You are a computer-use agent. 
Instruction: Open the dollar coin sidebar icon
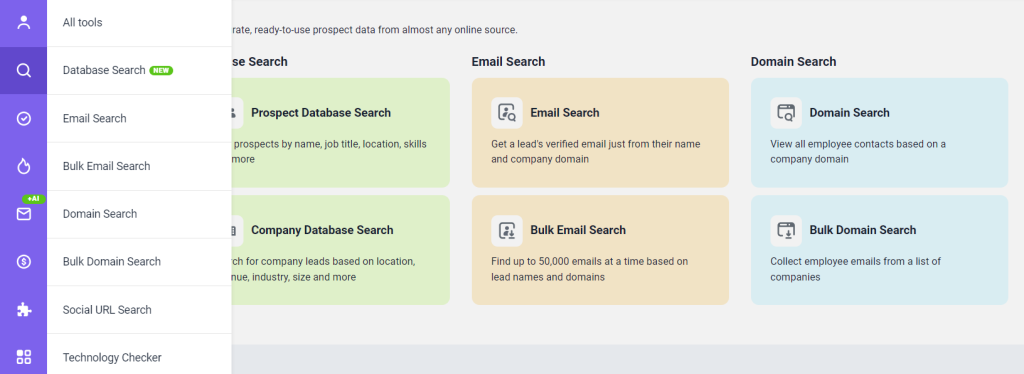(24, 262)
